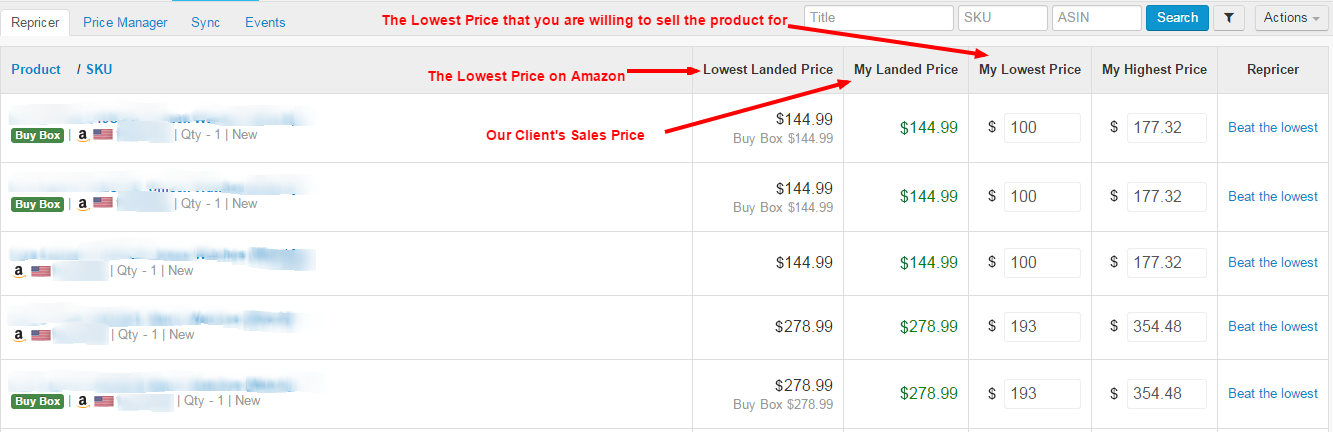Click the Amazon logo in third product row

[18, 271]
